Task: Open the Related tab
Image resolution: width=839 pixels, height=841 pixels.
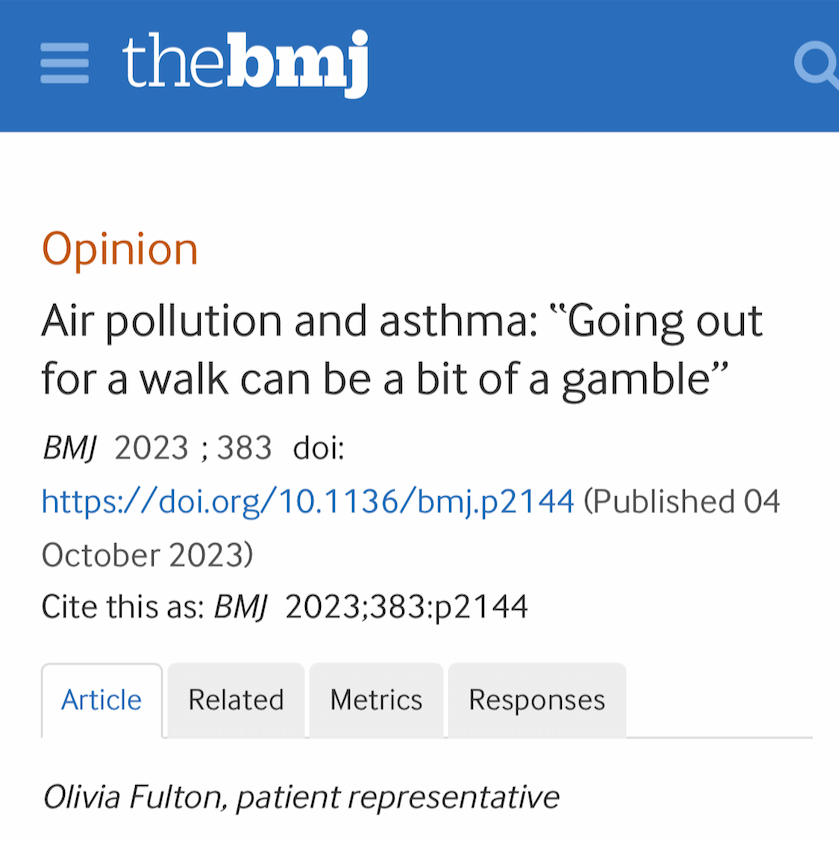Action: [x=236, y=699]
